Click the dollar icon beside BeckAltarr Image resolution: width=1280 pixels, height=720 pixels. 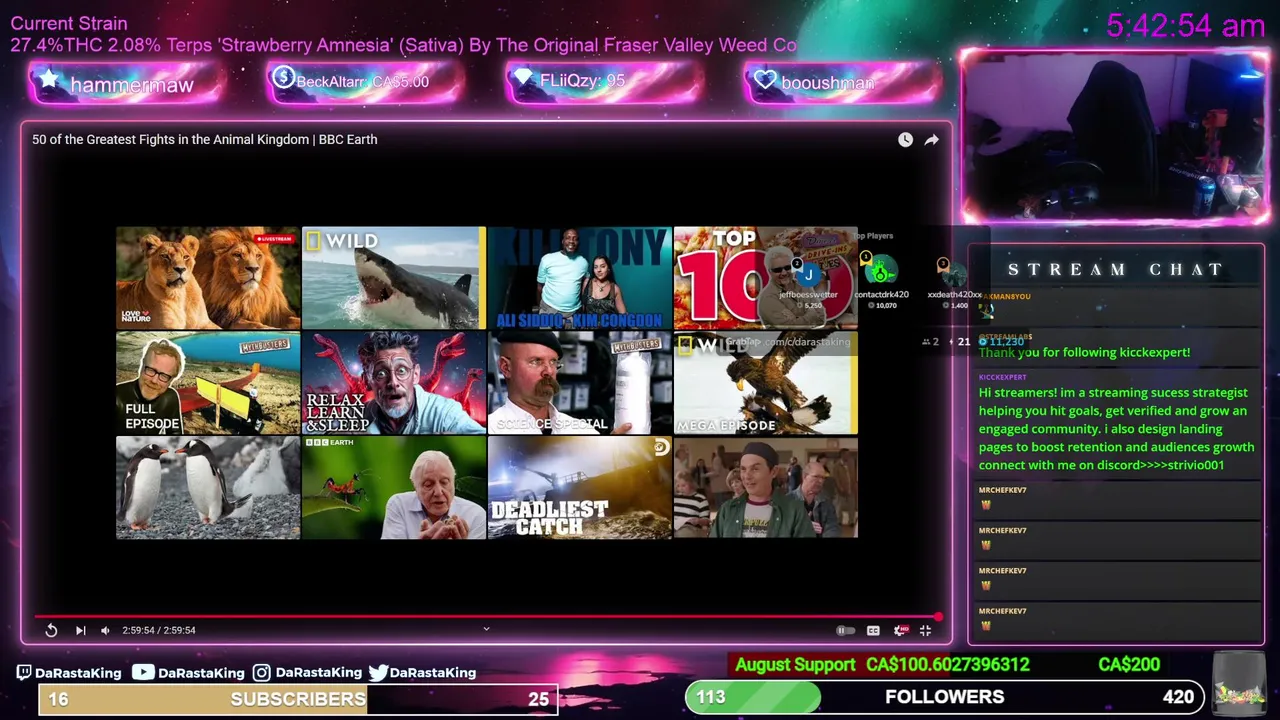pos(283,78)
